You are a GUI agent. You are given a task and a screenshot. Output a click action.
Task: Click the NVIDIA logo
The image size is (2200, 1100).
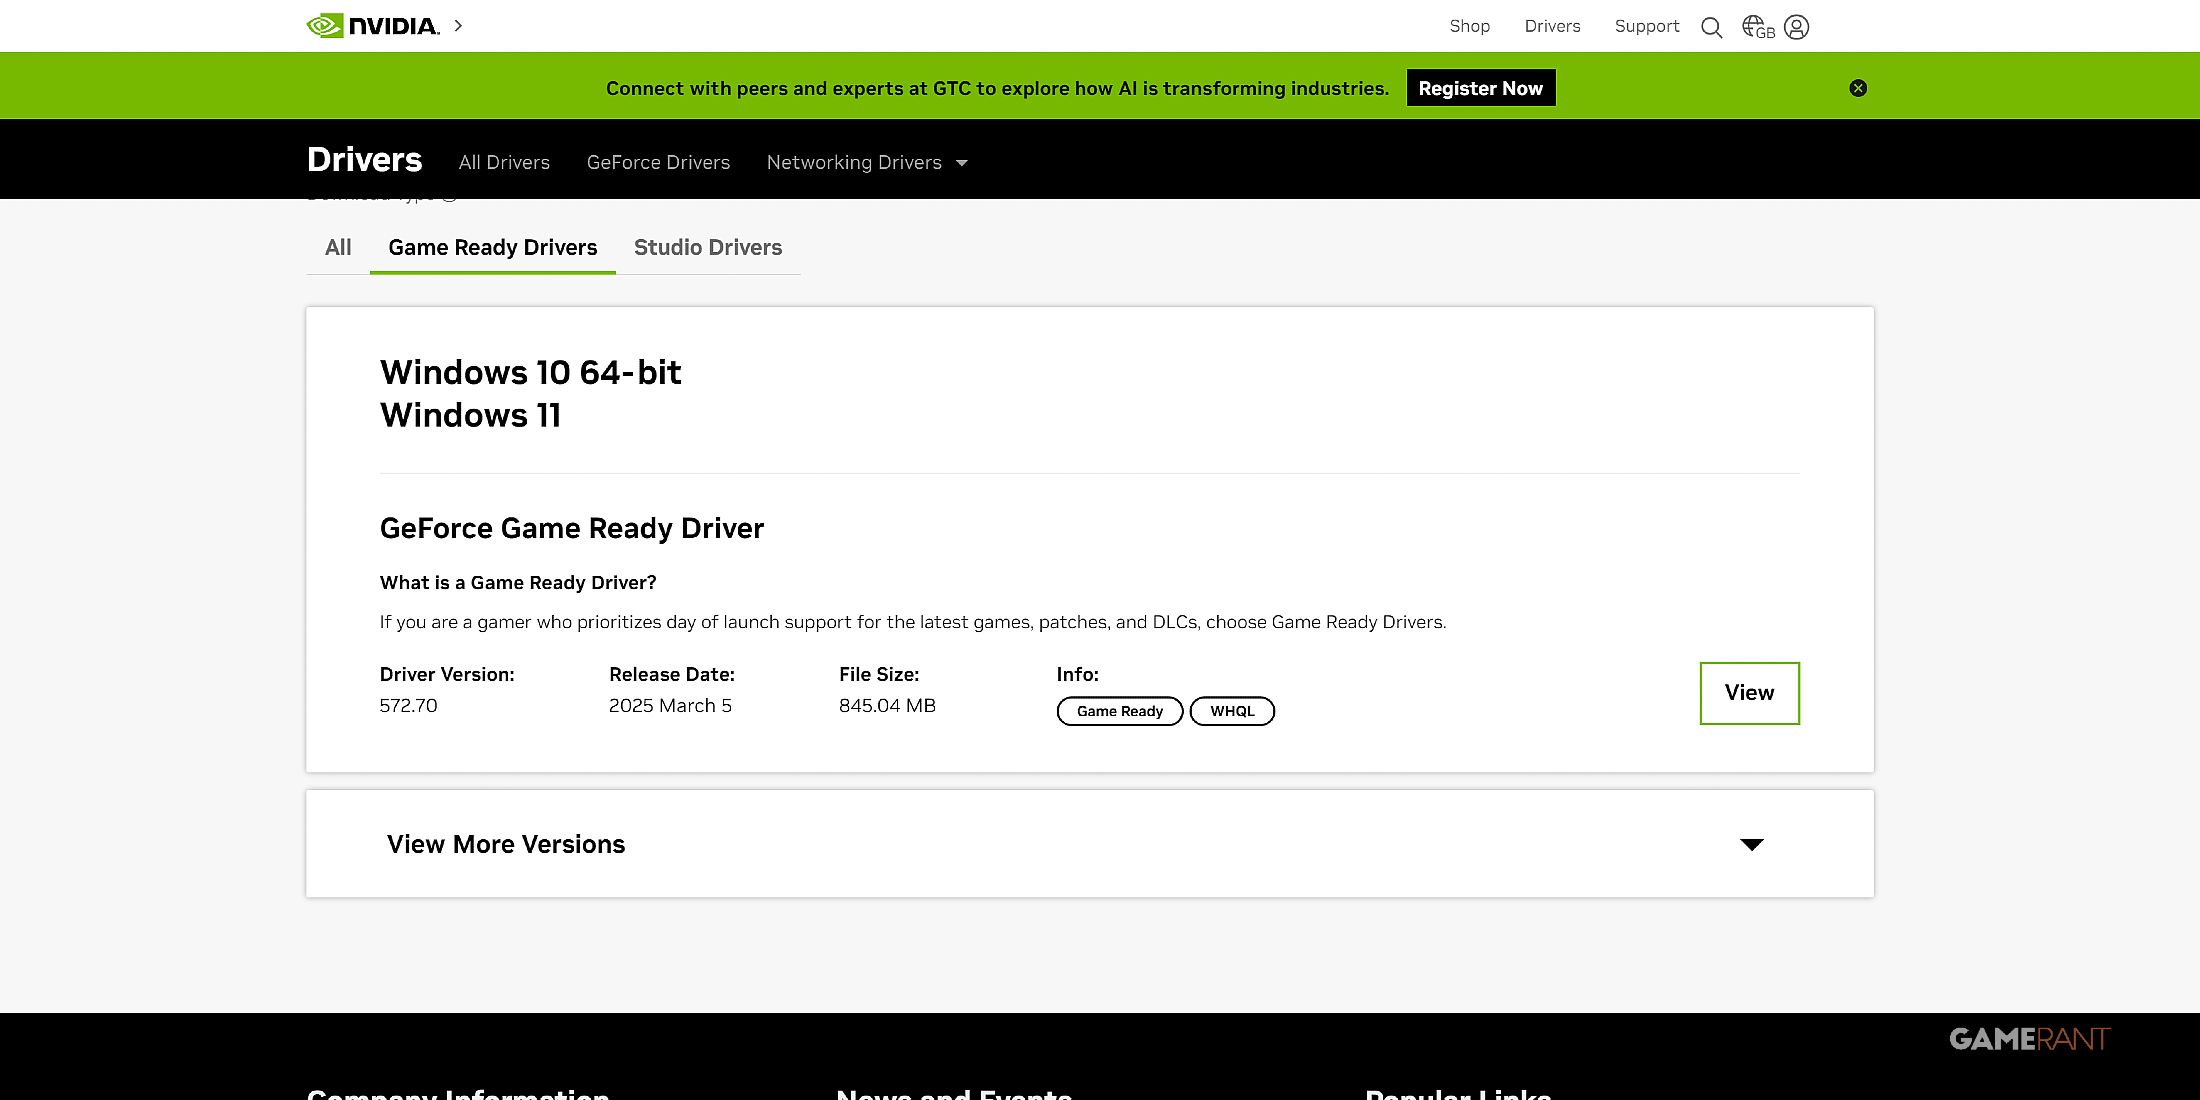pyautogui.click(x=373, y=26)
